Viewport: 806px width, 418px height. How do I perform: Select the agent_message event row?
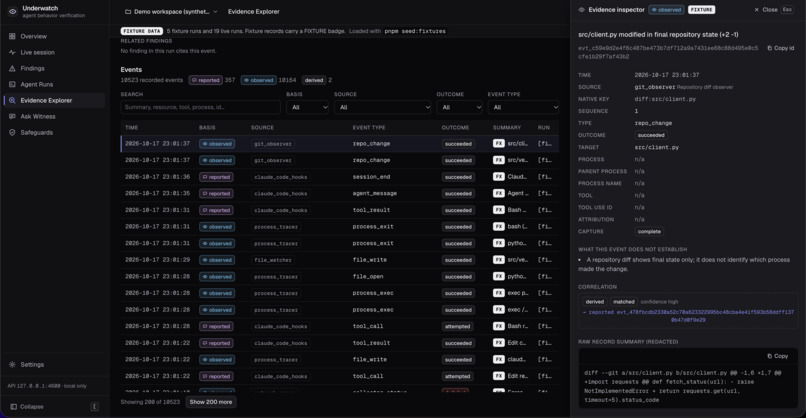340,193
